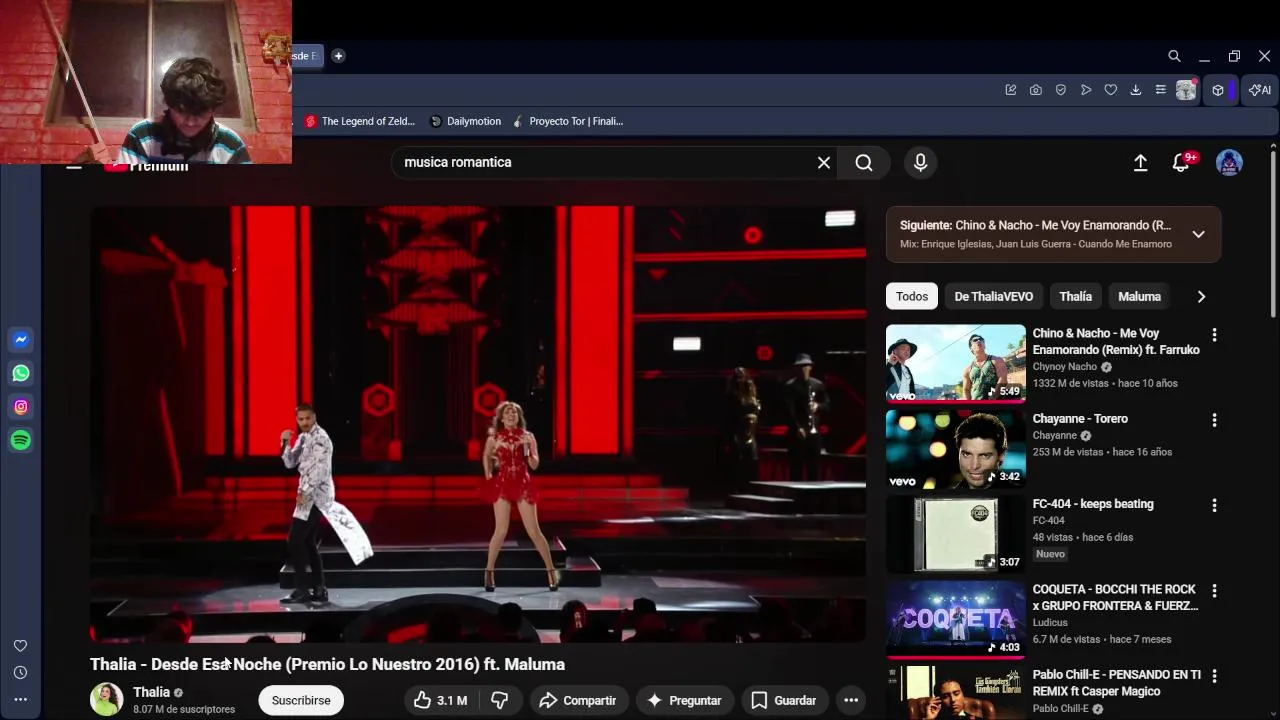
Task: Start voice search with microphone
Action: (x=921, y=163)
